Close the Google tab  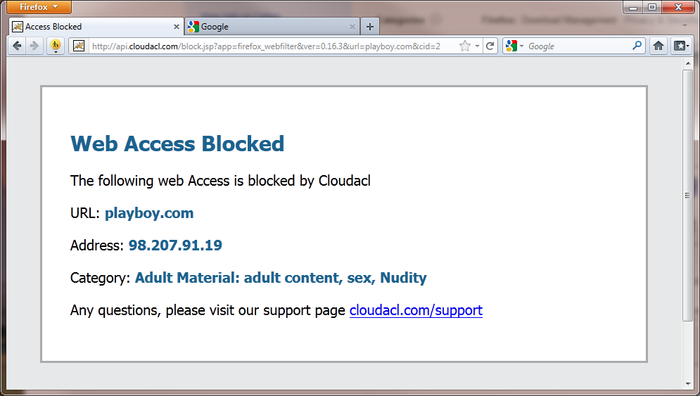click(x=352, y=27)
